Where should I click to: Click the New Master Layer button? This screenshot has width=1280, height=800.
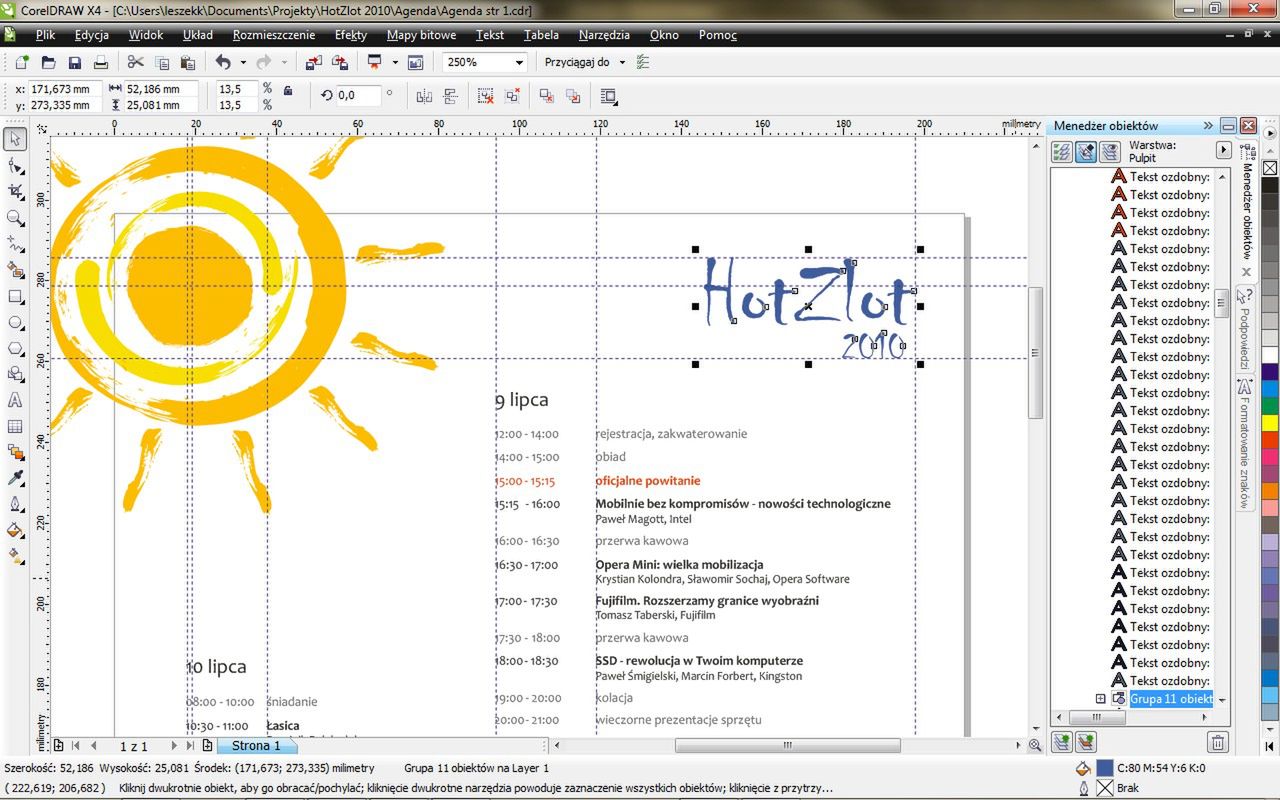pyautogui.click(x=1086, y=742)
